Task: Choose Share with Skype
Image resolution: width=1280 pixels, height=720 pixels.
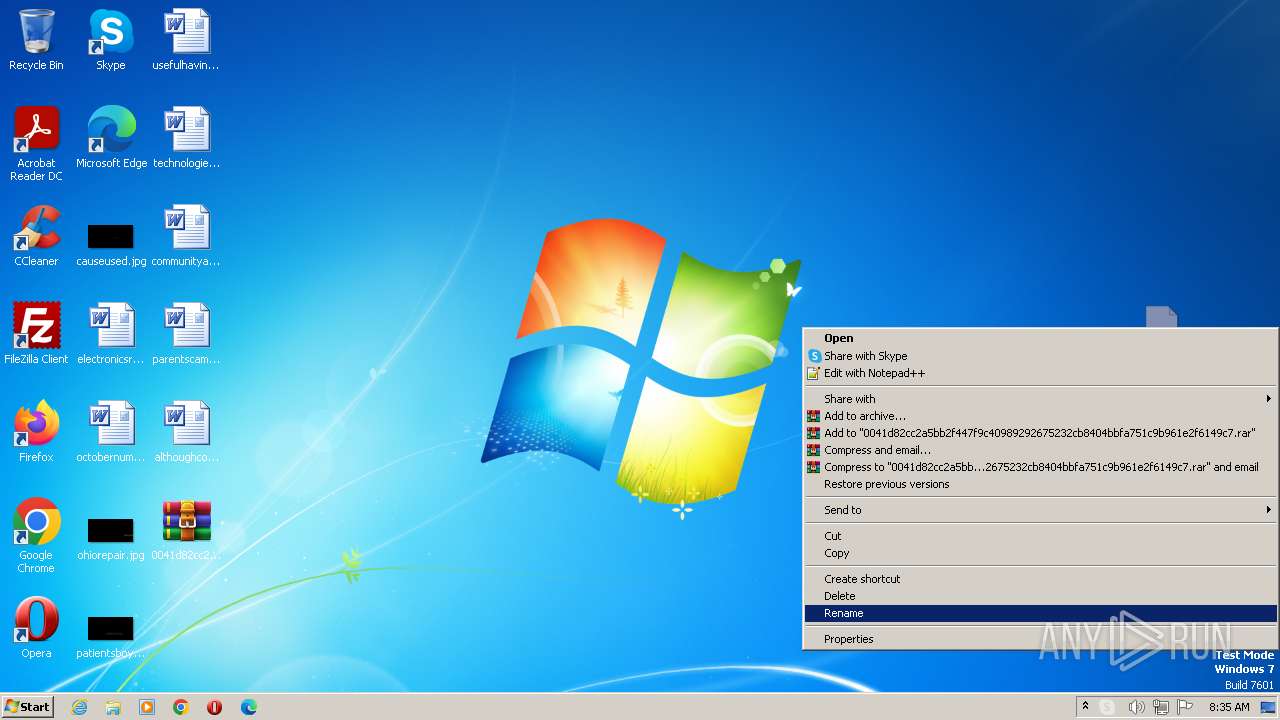Action: pyautogui.click(x=1040, y=356)
